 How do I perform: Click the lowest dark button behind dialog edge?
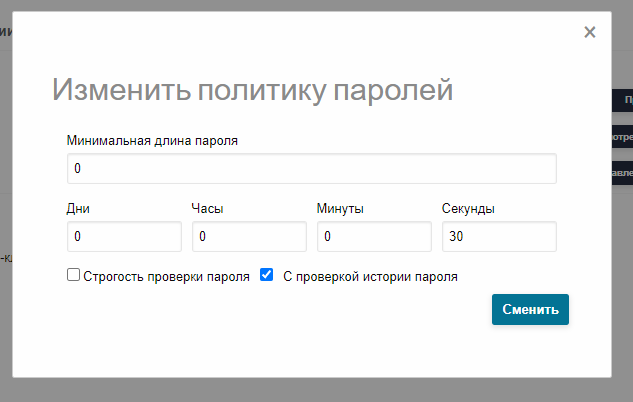622,173
